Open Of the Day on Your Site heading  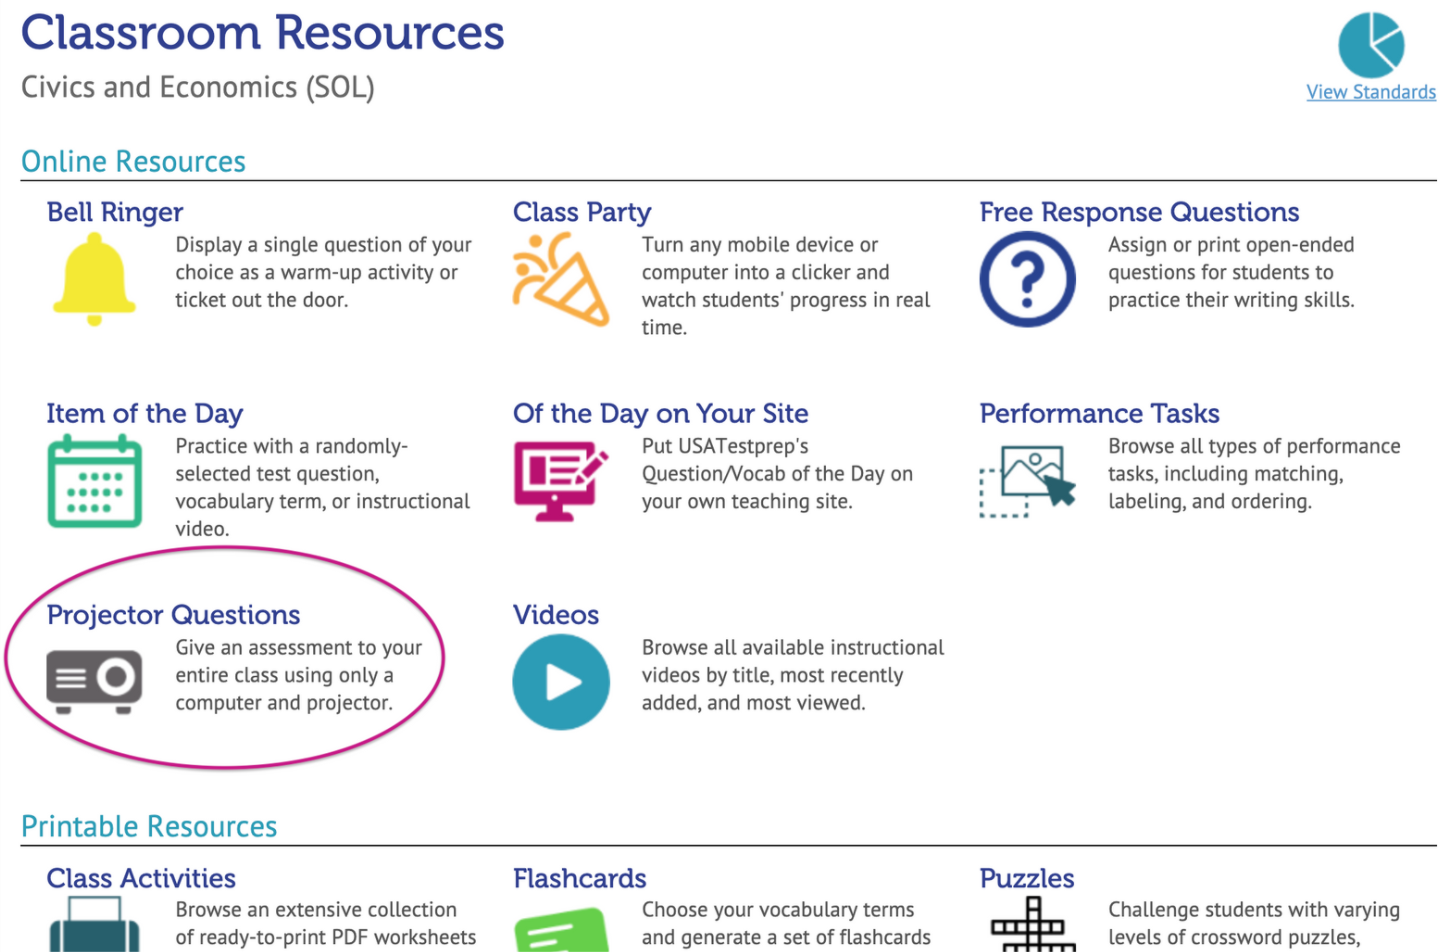tap(661, 413)
